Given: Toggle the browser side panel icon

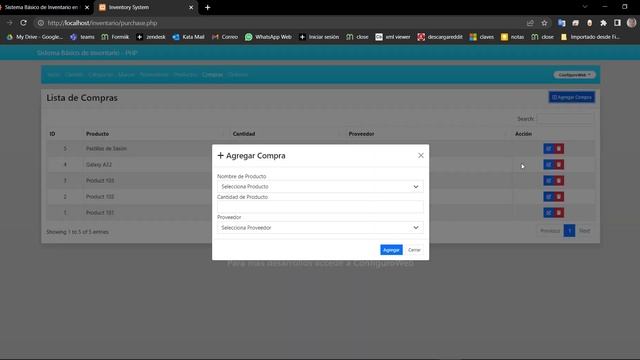Looking at the screenshot, I should coord(617,23).
